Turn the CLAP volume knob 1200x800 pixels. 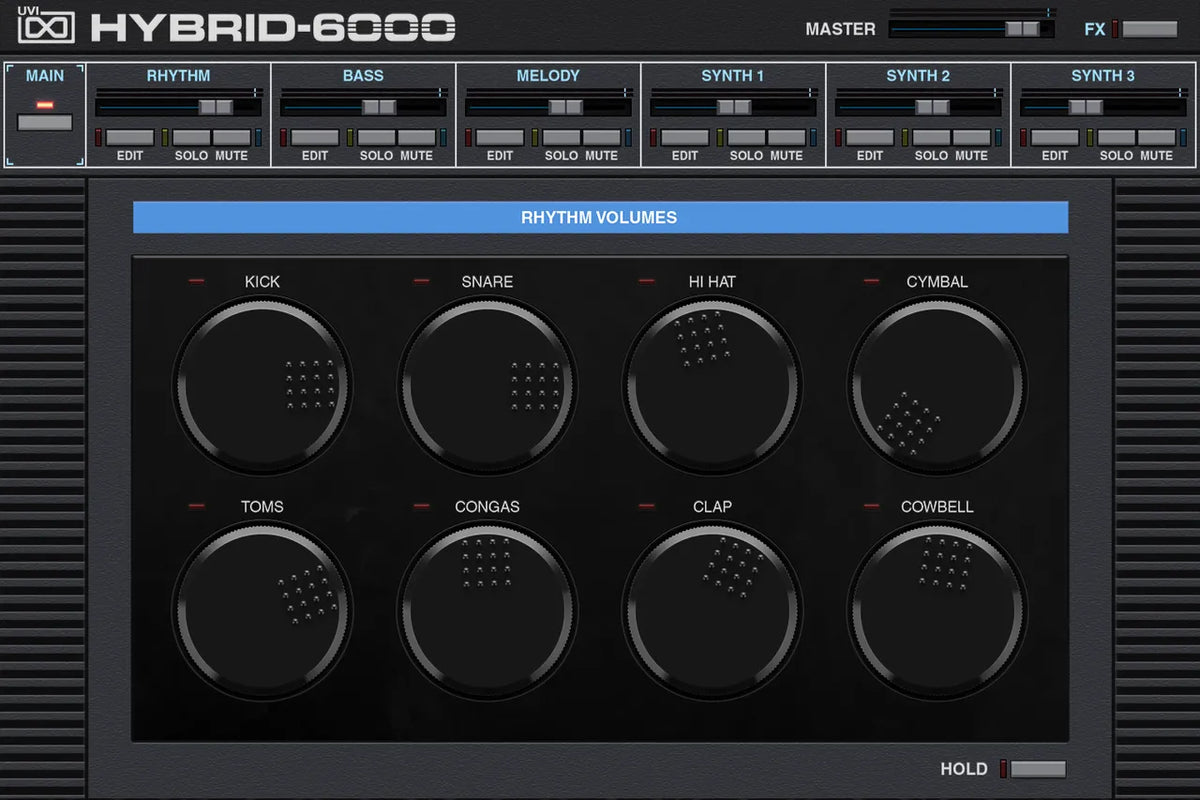[x=712, y=608]
